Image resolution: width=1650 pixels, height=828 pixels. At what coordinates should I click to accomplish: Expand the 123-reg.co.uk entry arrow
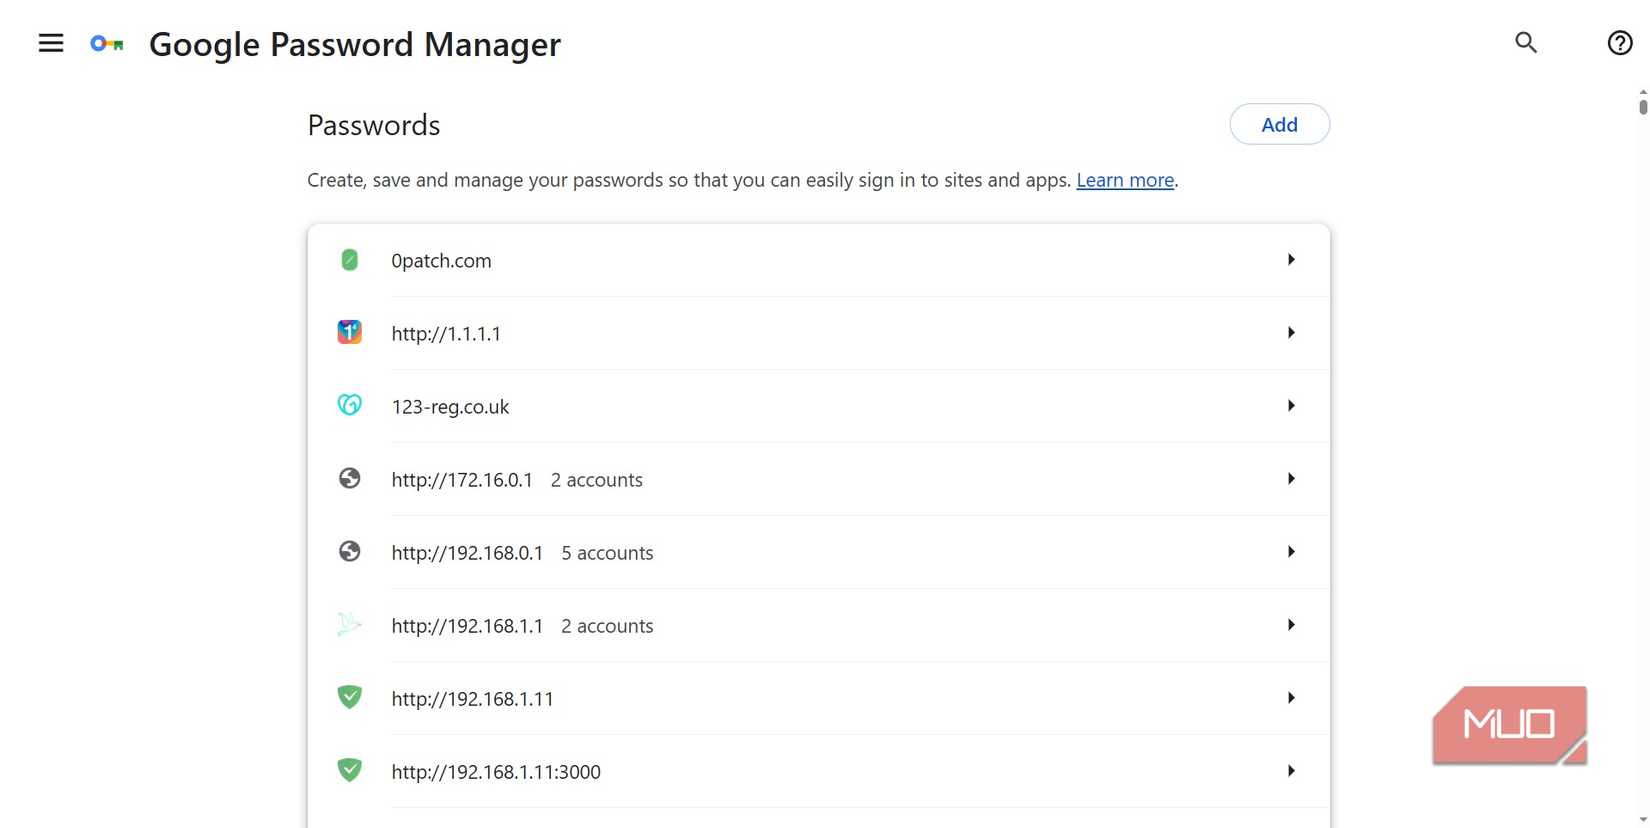tap(1291, 406)
